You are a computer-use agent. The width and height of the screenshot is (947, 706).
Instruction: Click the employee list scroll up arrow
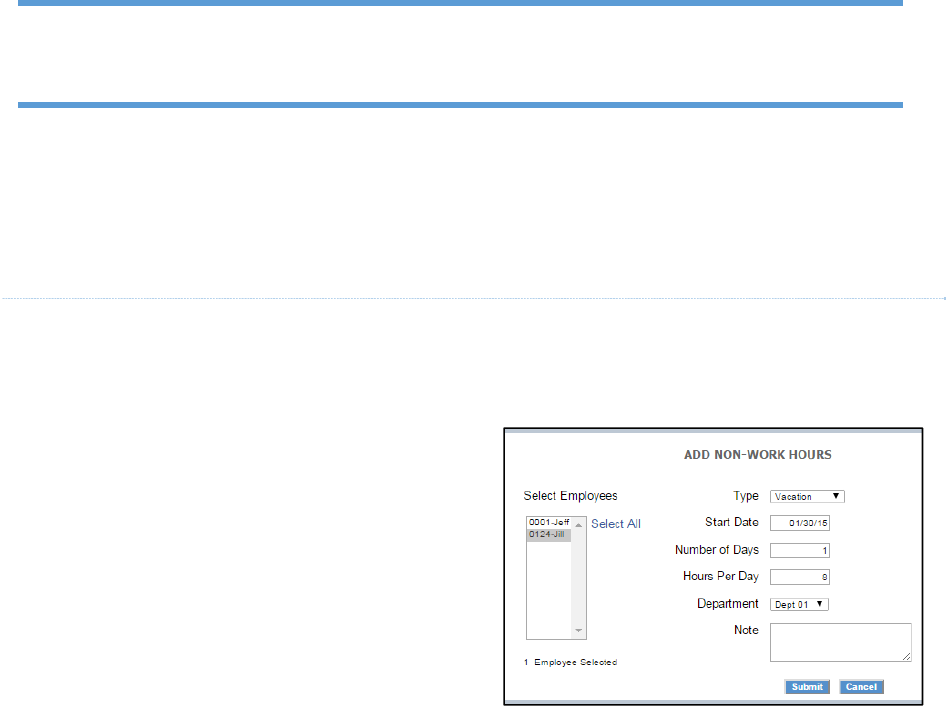coord(579,525)
